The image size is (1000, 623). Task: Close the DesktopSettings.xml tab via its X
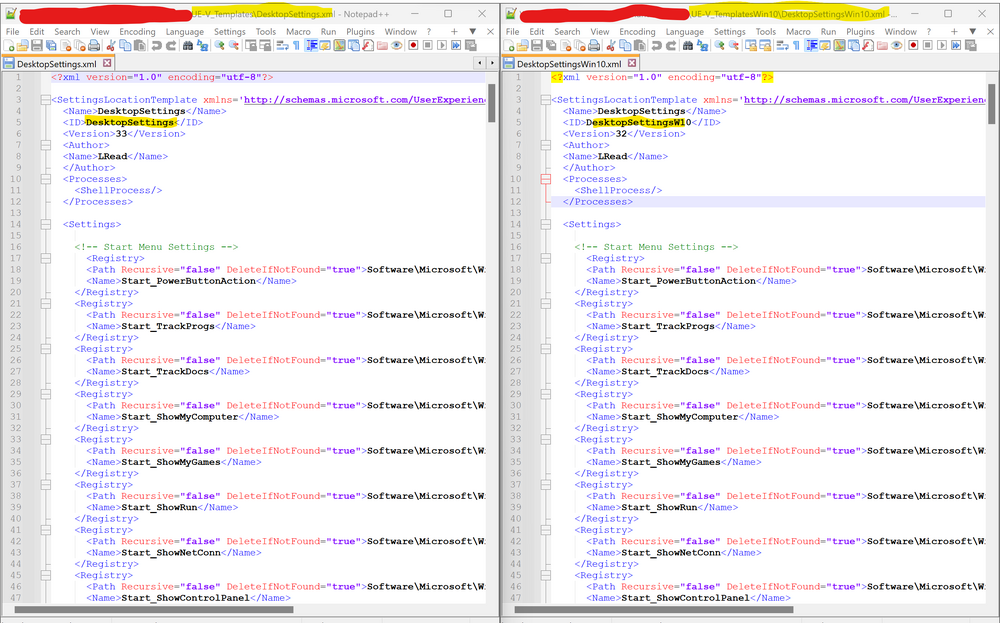coord(107,63)
